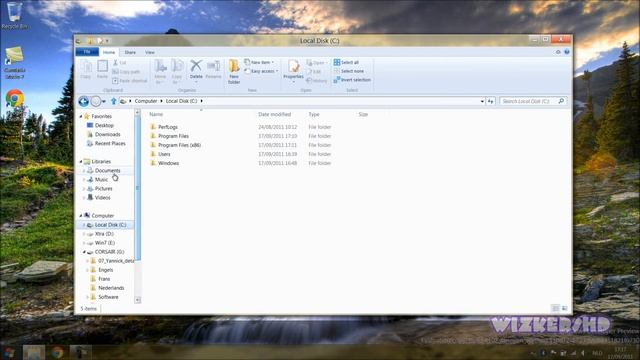Click Select all in the ribbon
Viewport: 640px width, 360px height.
click(346, 62)
